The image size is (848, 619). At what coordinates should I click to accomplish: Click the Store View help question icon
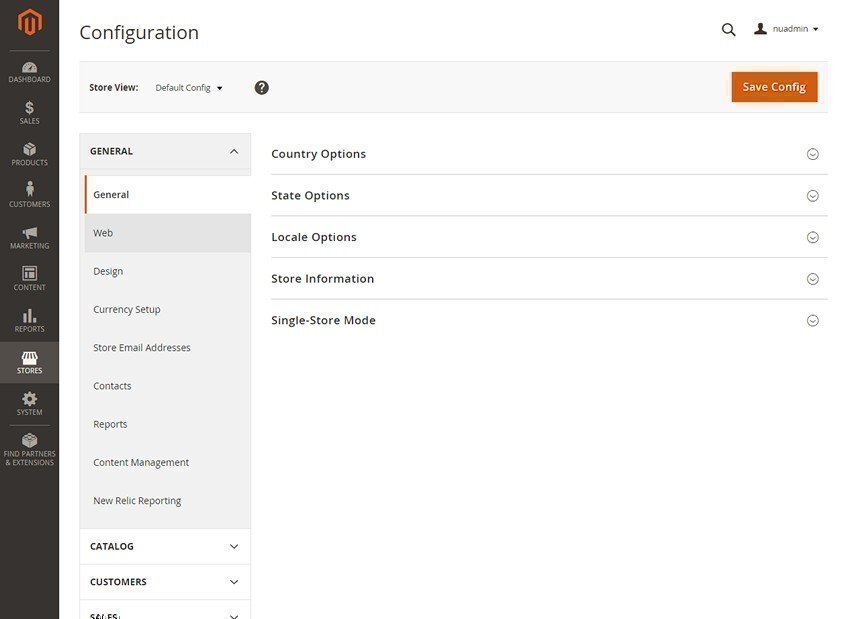(x=262, y=88)
